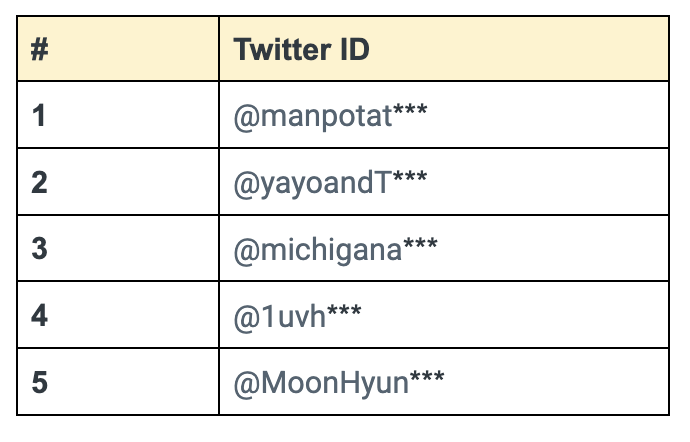690x442 pixels.
Task: Click the @ symbol before MoonHyun
Action: (x=247, y=384)
